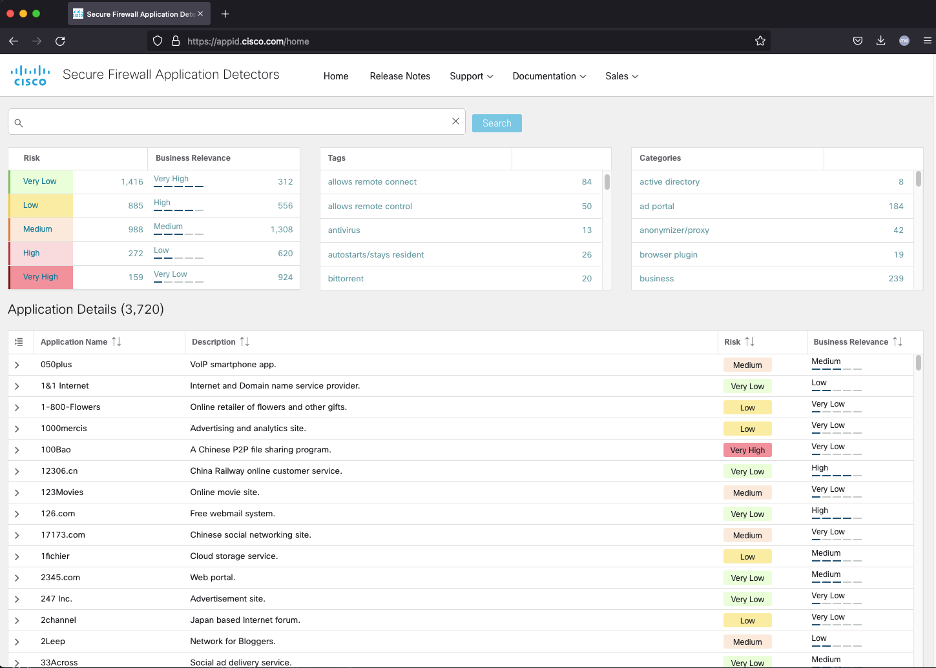Open the Support dropdown menu
Screen dimensions: 936x668
(x=471, y=76)
